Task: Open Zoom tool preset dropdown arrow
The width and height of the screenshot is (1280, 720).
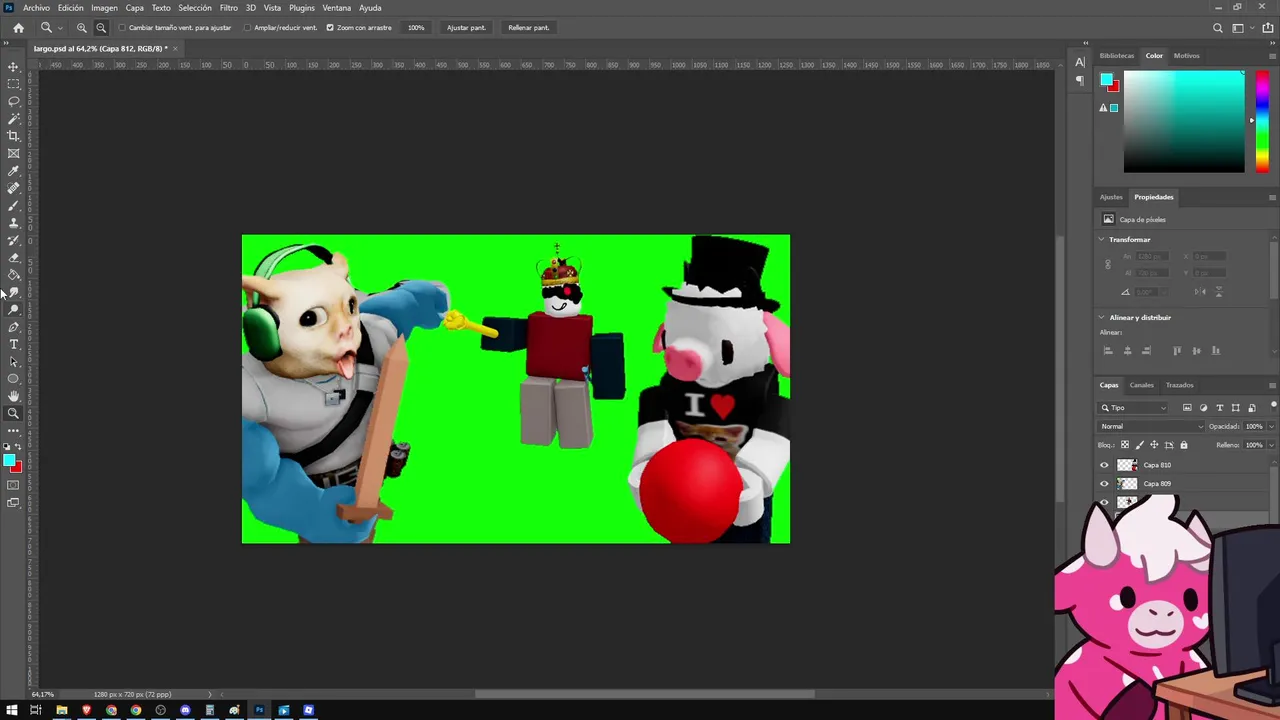Action: coord(60,28)
